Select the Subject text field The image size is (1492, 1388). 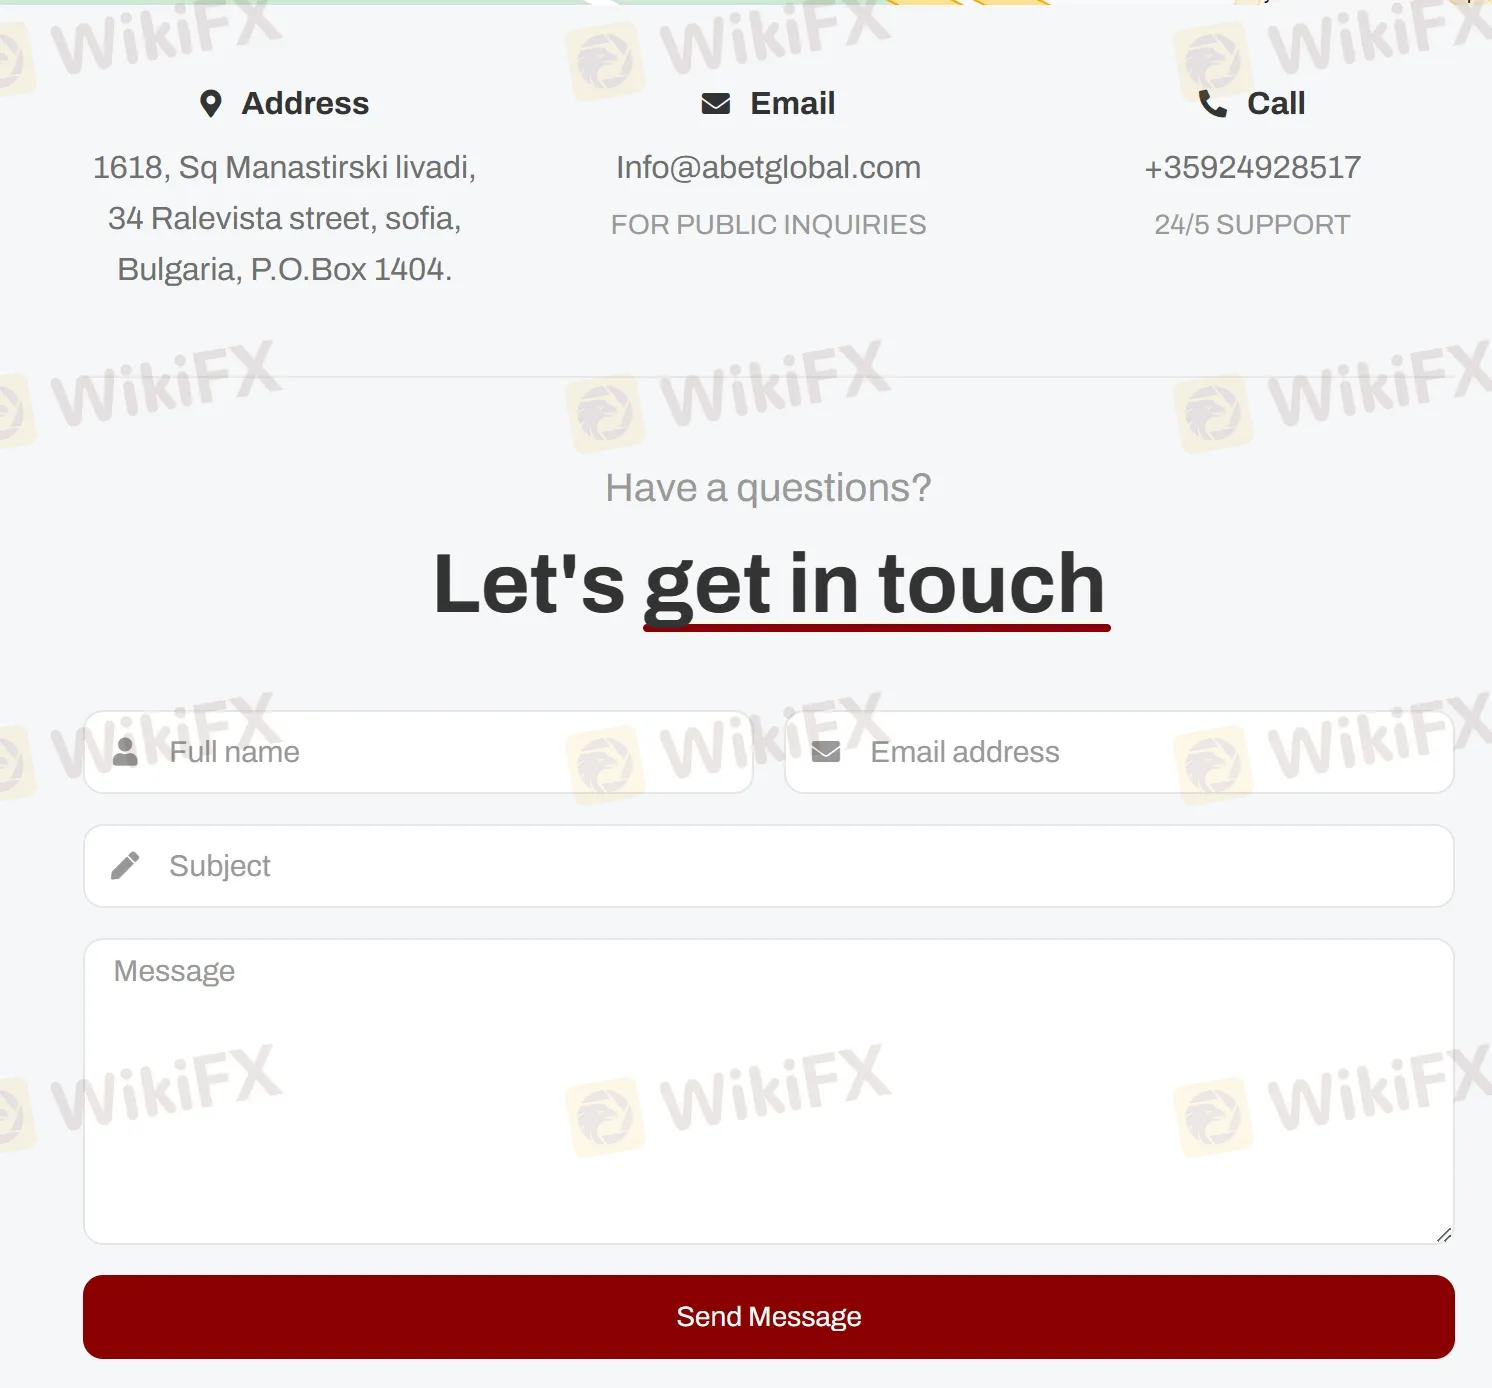pyautogui.click(x=769, y=866)
